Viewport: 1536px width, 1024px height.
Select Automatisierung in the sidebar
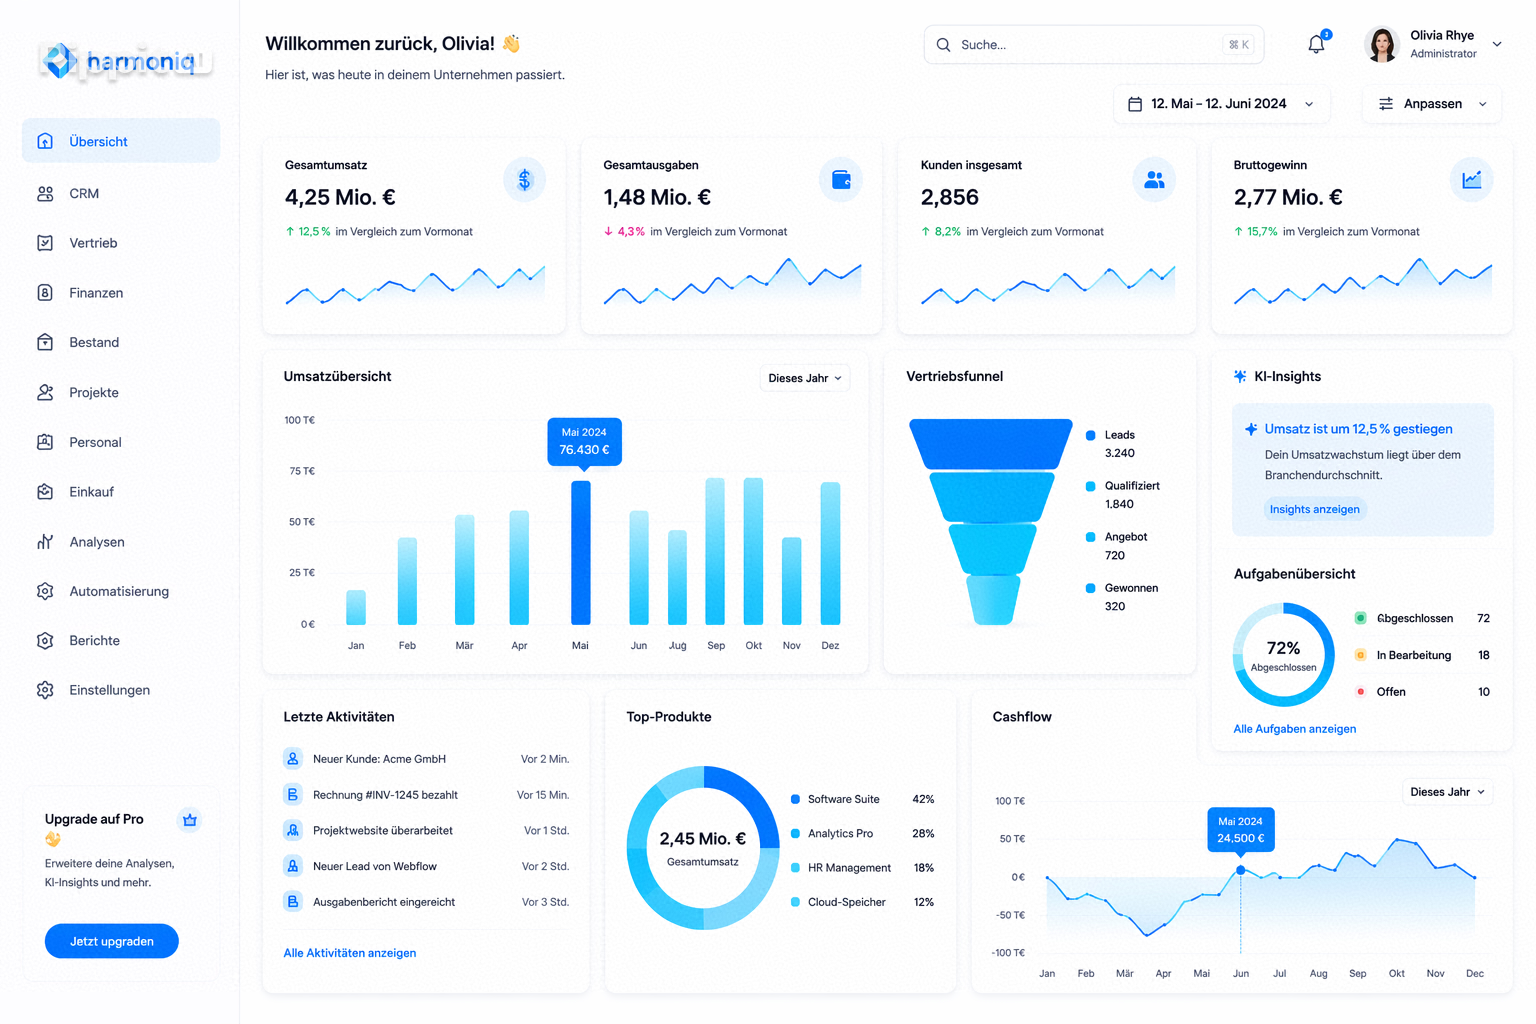pyautogui.click(x=121, y=591)
